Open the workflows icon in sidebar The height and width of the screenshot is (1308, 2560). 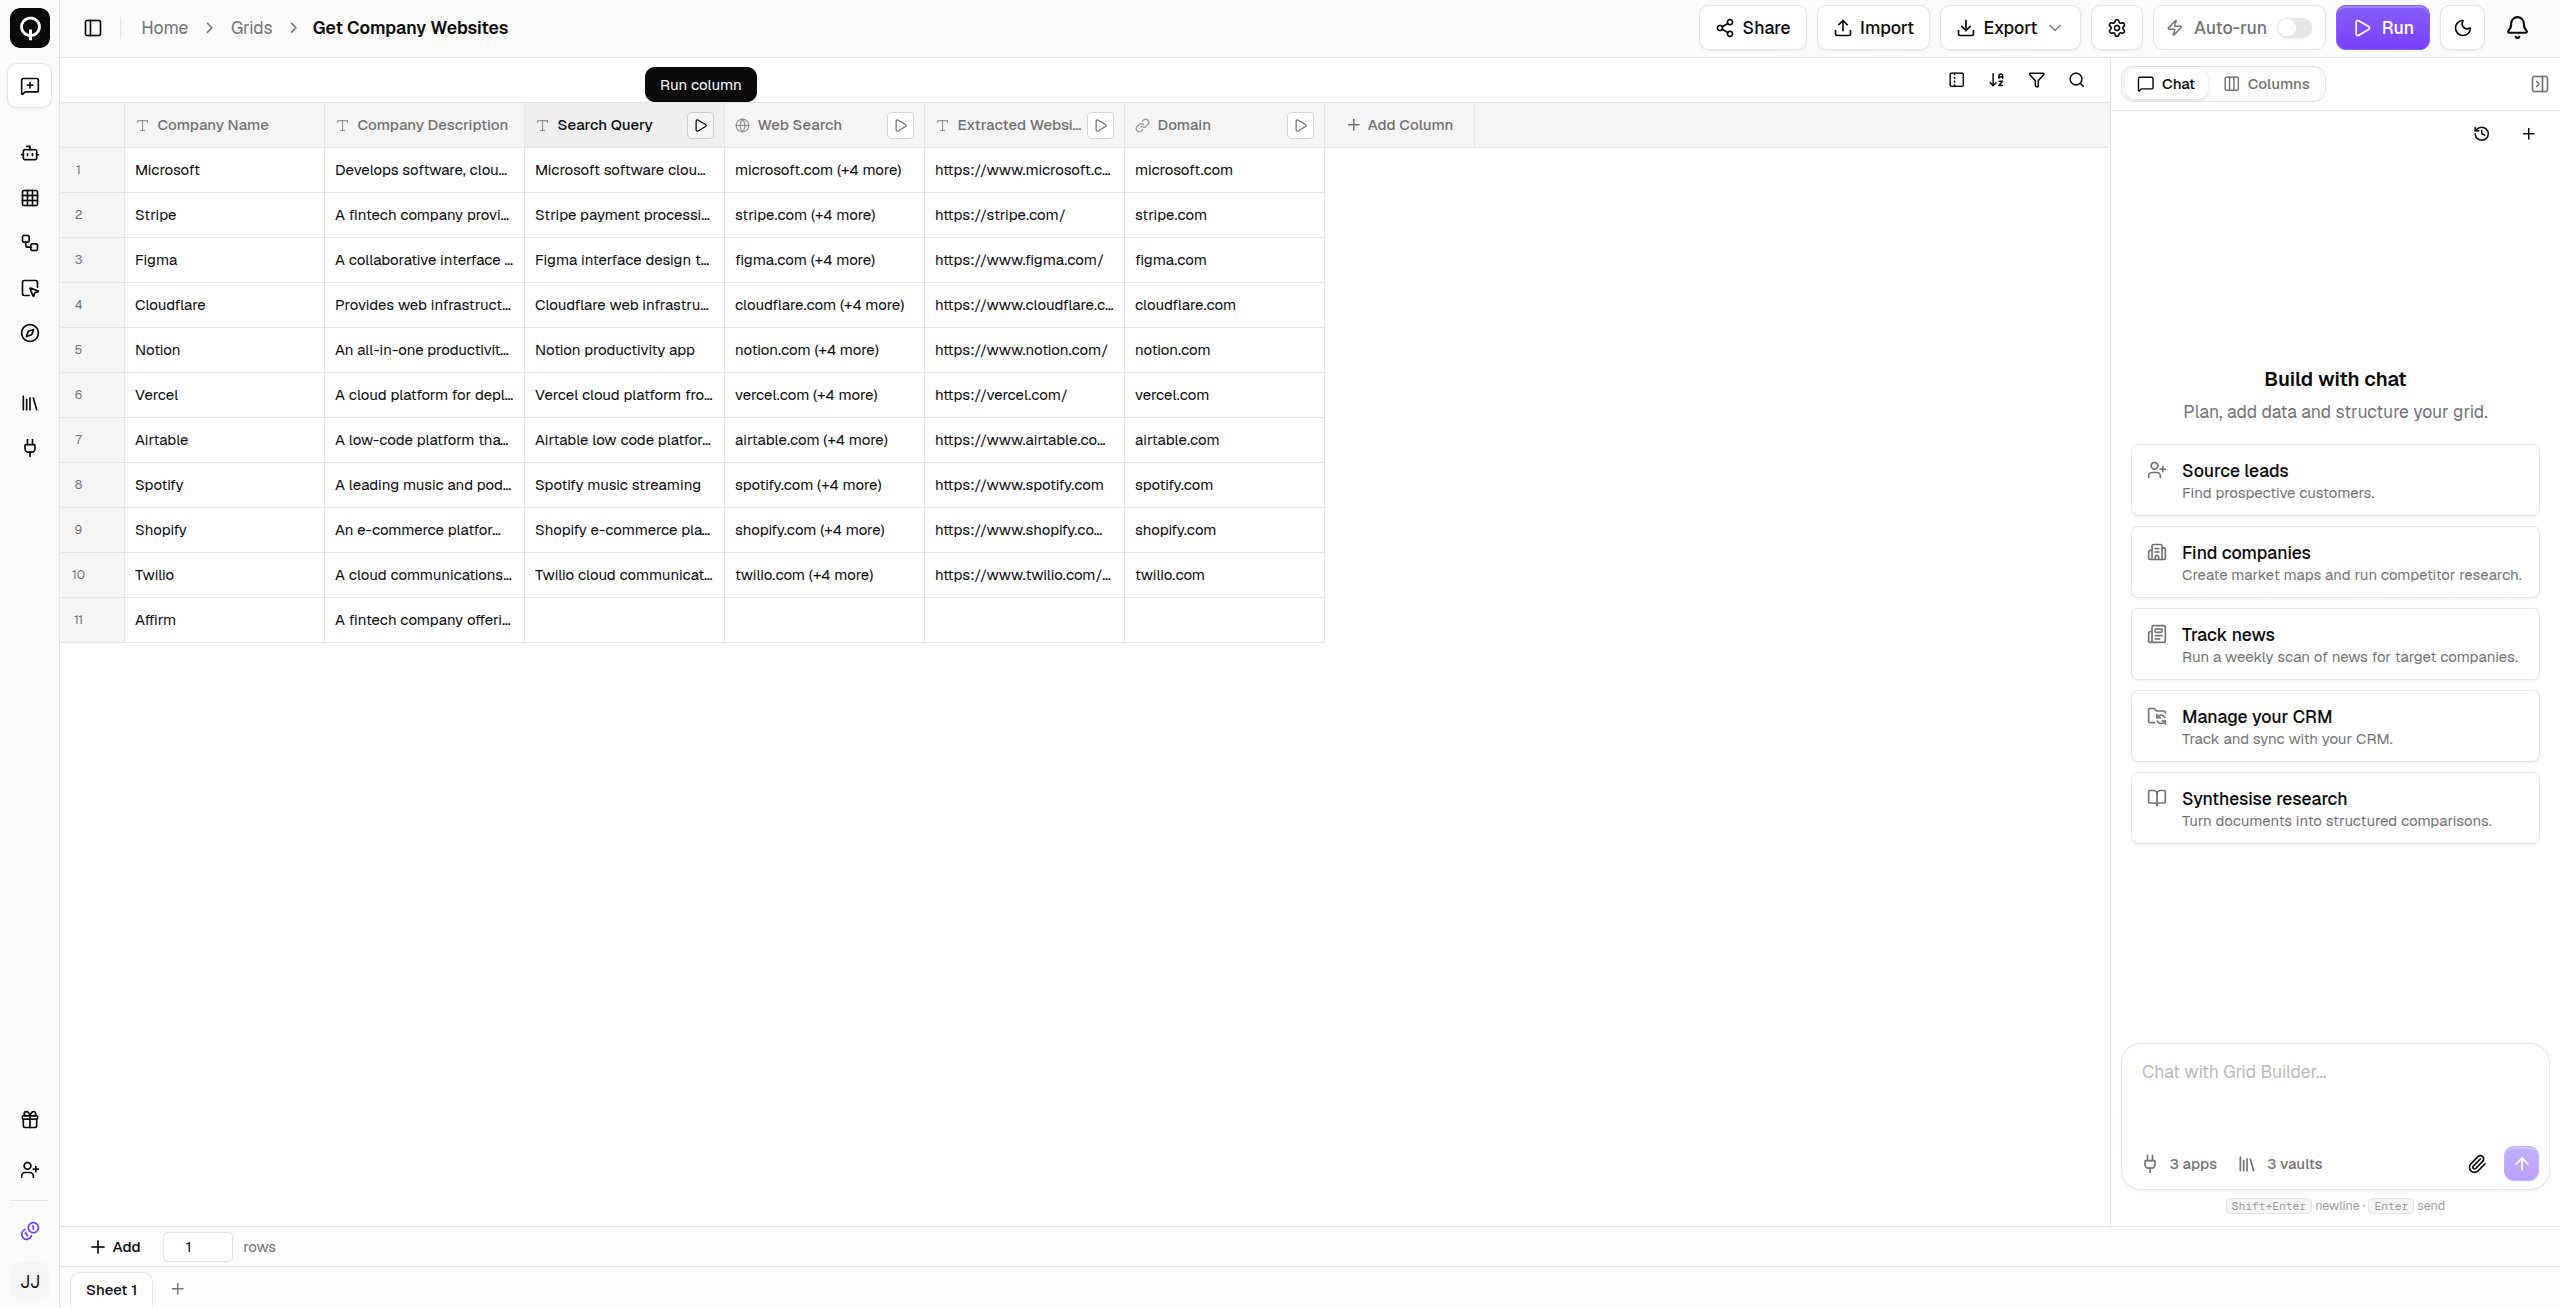click(30, 243)
